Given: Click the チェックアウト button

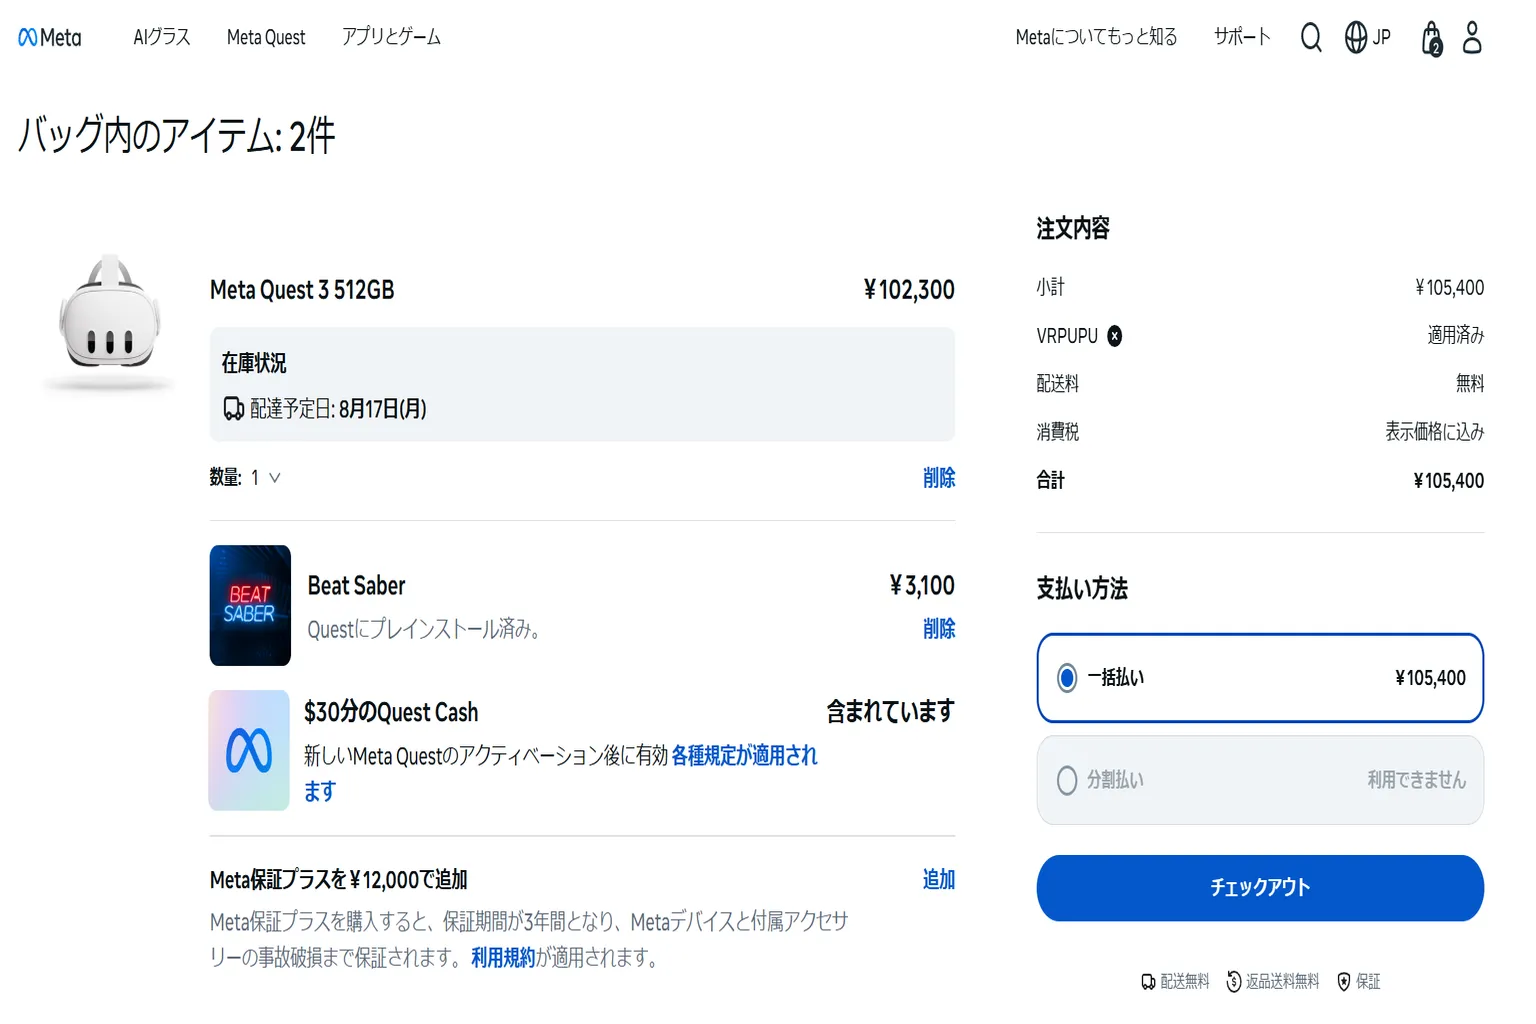Looking at the screenshot, I should click(1260, 888).
